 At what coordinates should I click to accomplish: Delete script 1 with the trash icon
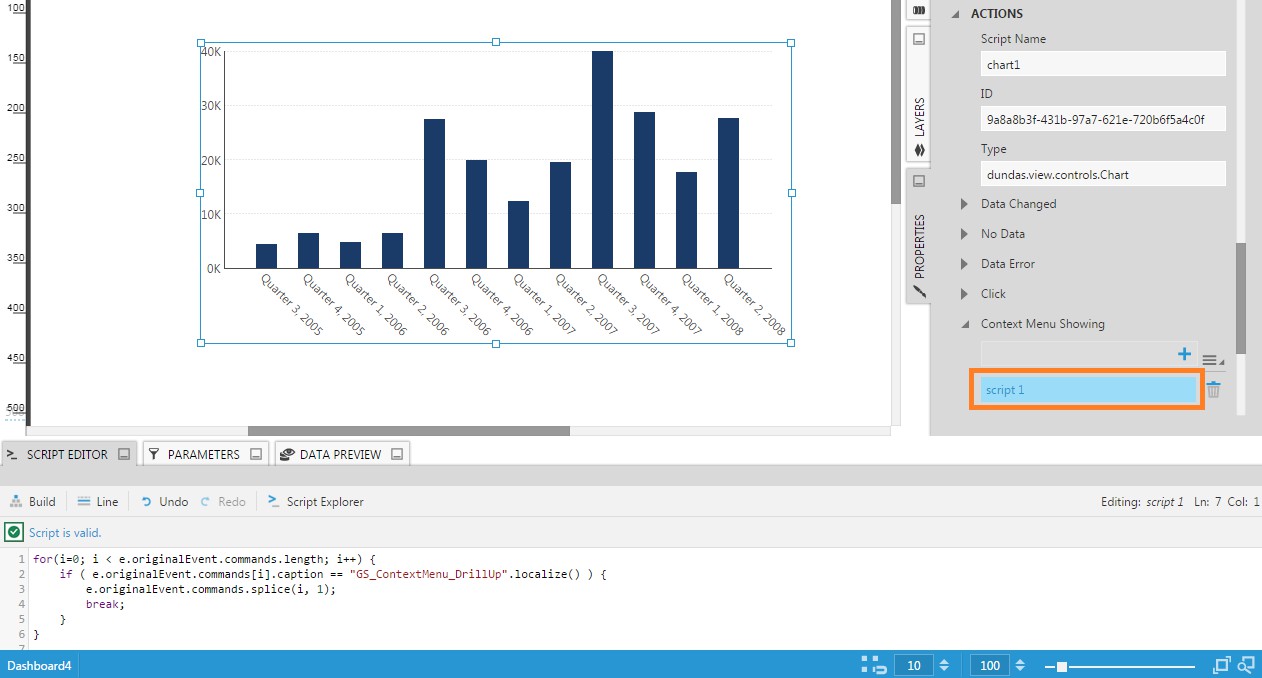1213,390
